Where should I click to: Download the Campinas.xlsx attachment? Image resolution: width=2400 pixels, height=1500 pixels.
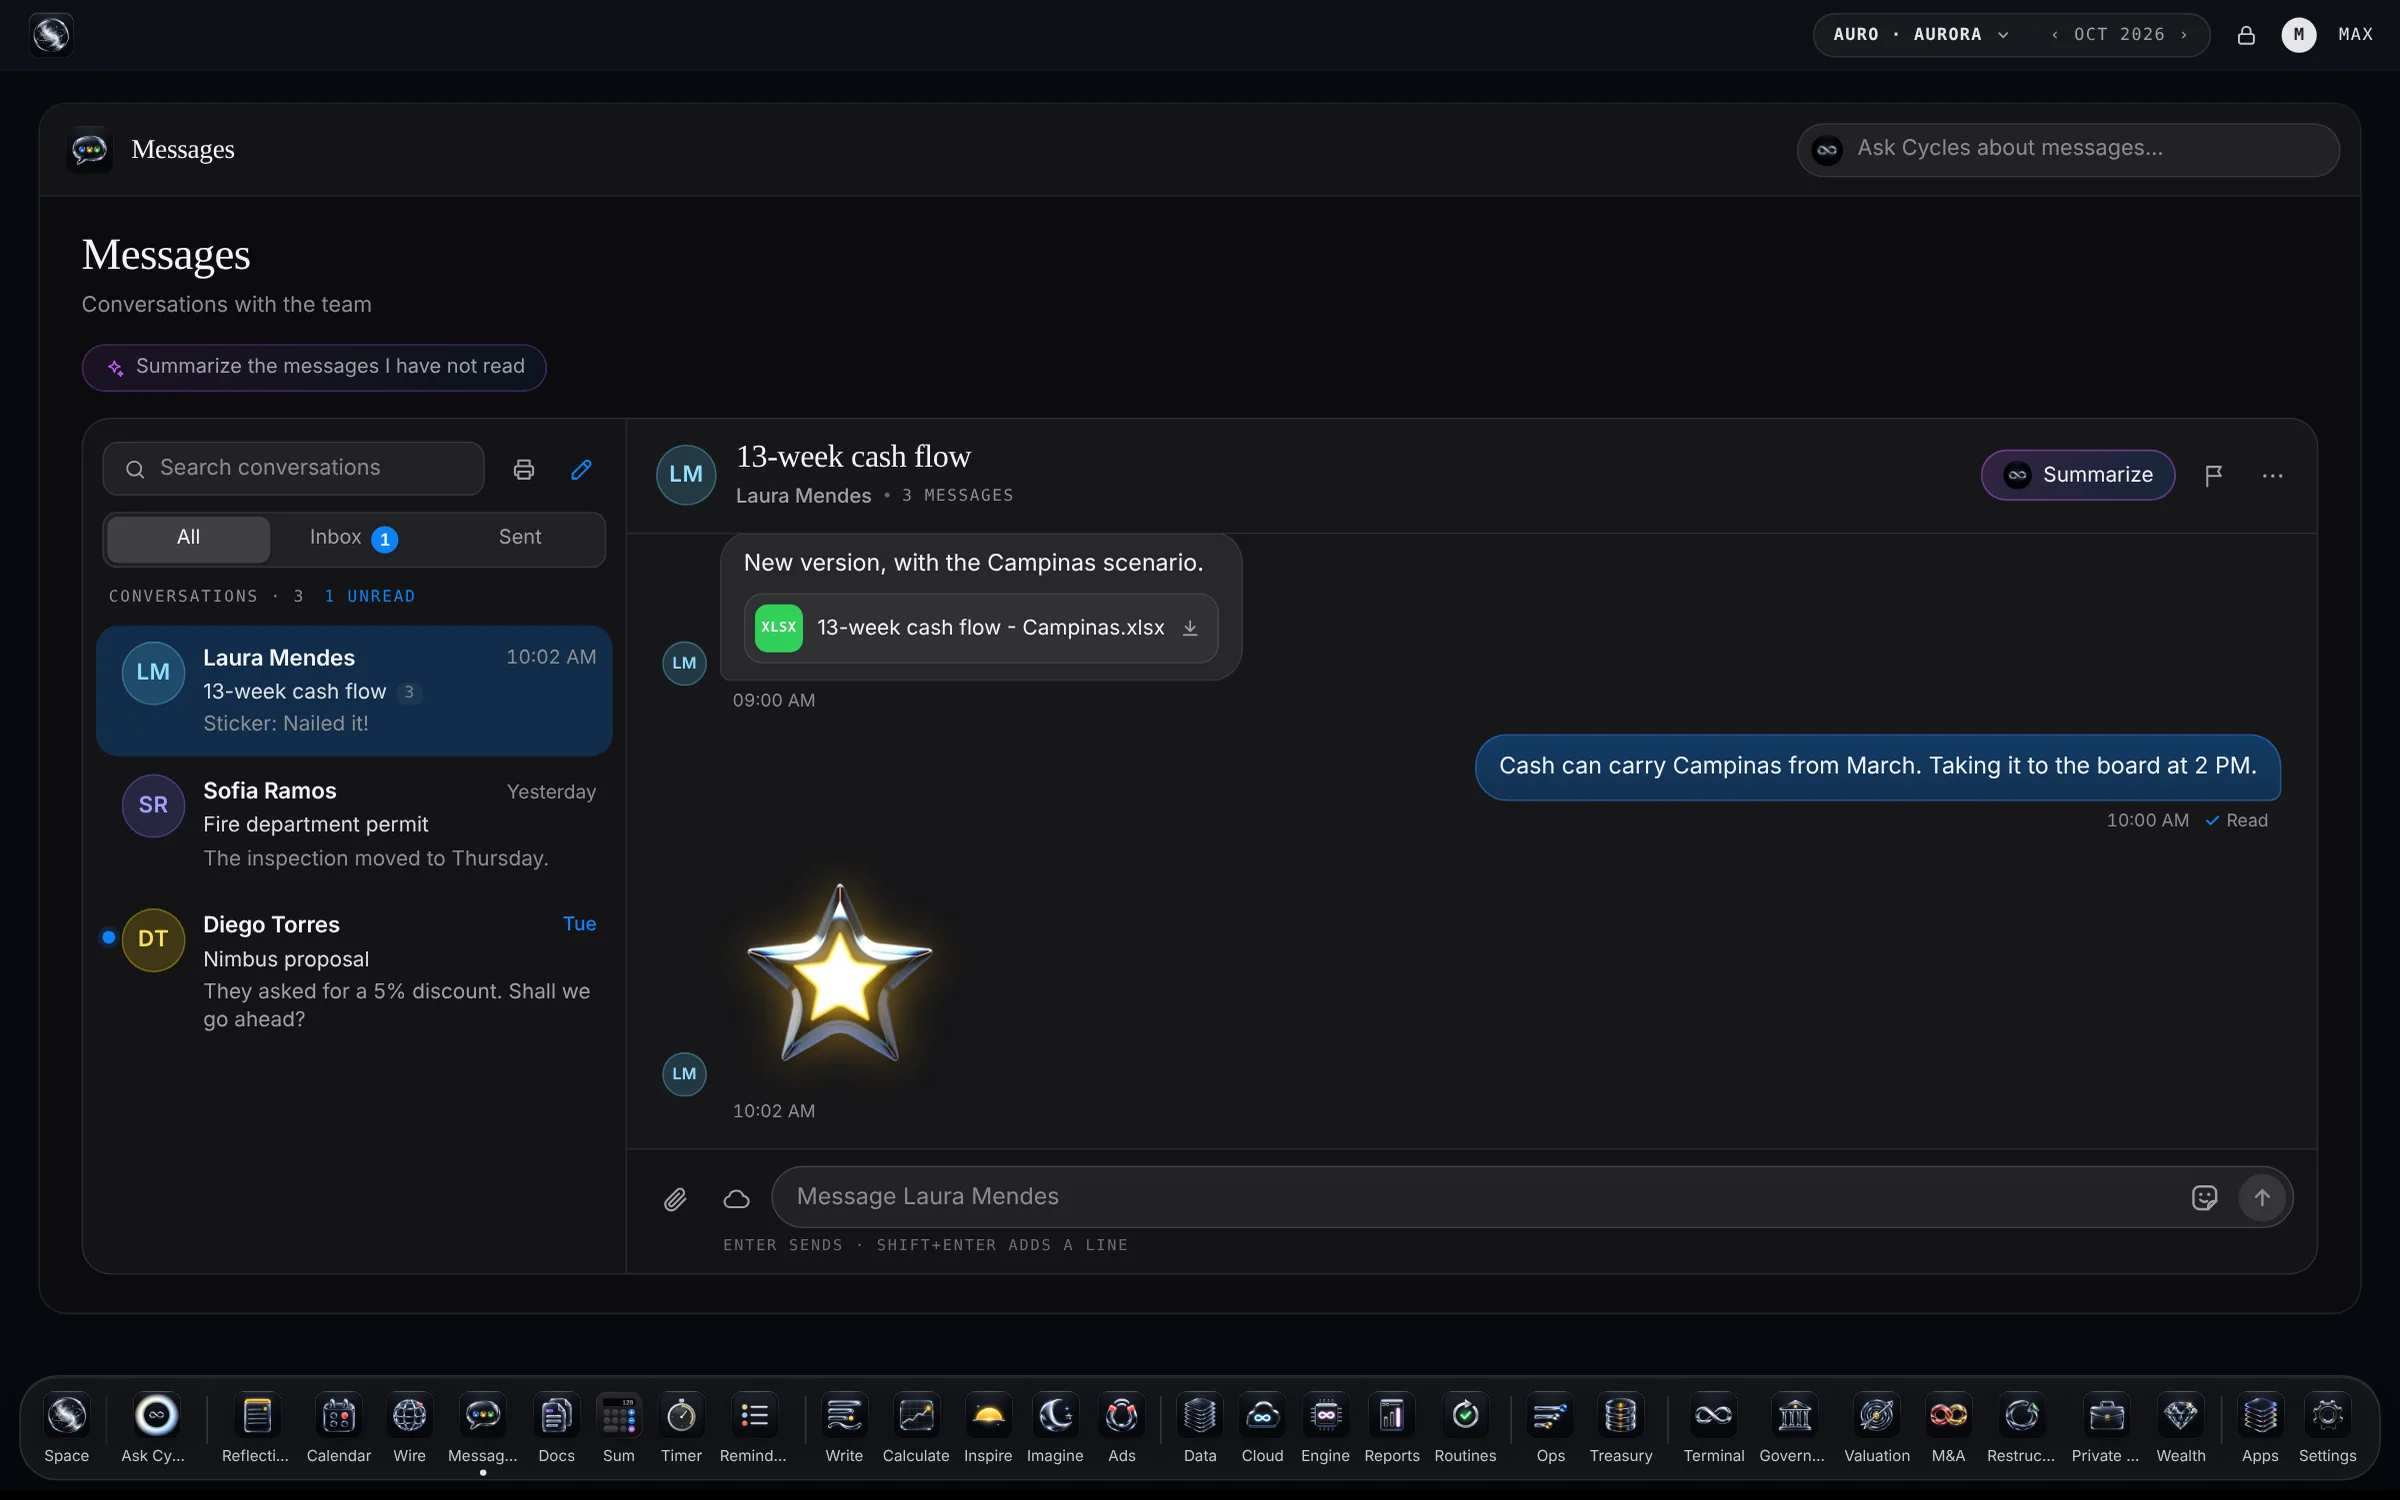point(1190,628)
